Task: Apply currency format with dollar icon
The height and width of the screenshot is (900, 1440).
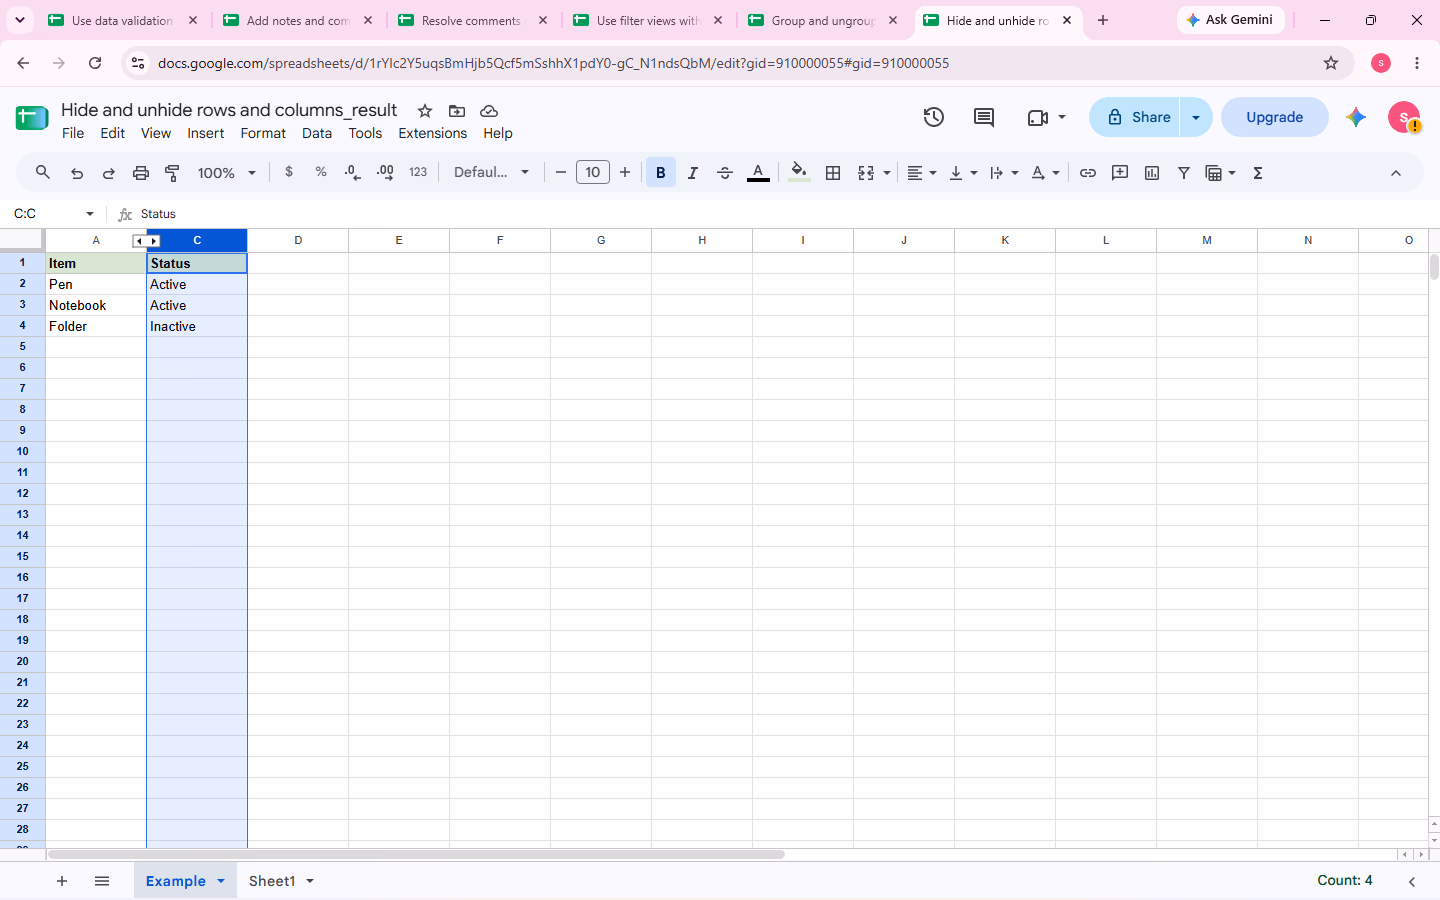Action: click(289, 172)
